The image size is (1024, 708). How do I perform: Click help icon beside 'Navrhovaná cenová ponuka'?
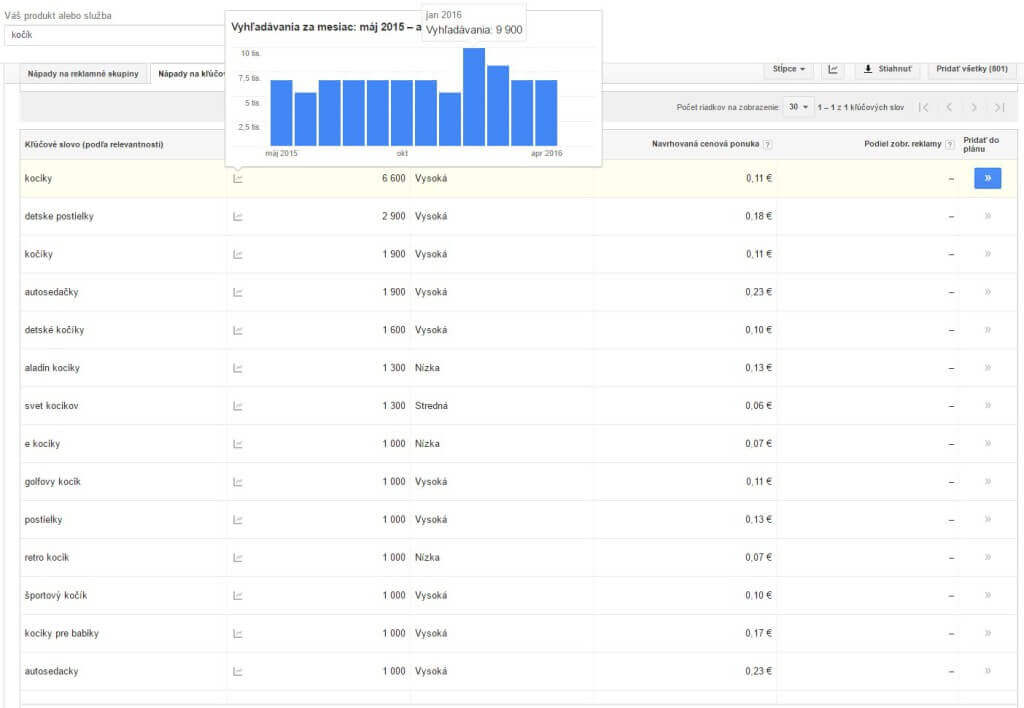pyautogui.click(x=767, y=145)
